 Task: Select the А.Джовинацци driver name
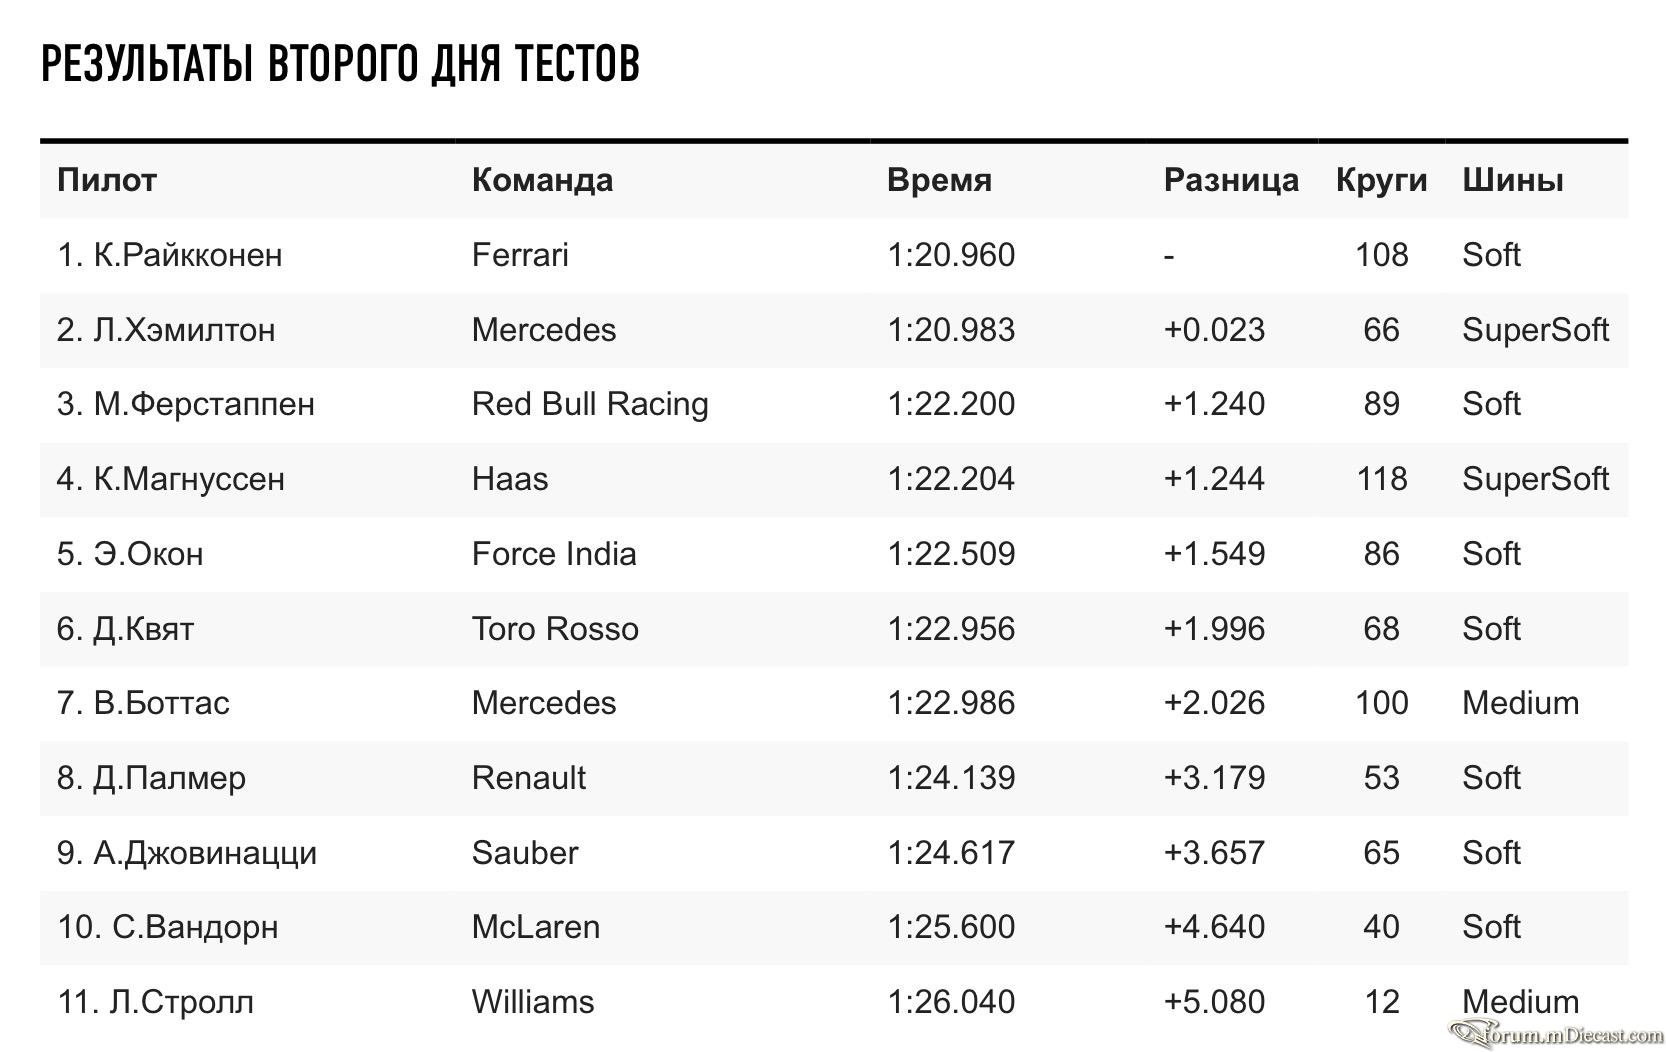coord(205,853)
